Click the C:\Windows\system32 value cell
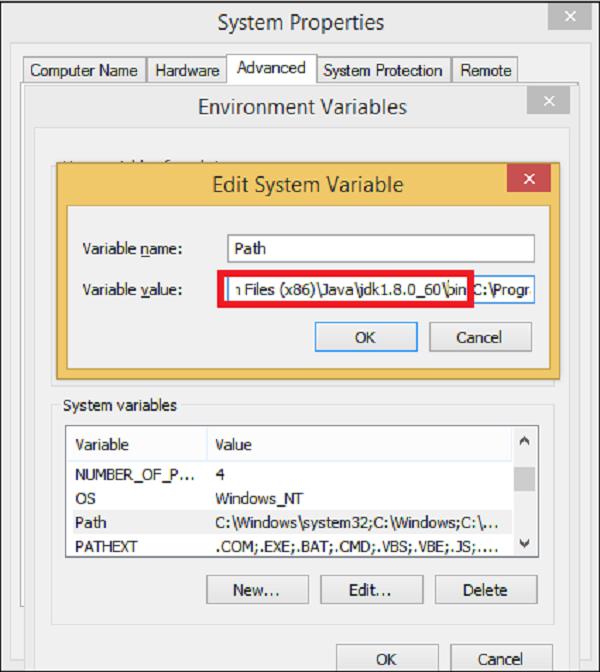This screenshot has height=672, width=600. [x=357, y=522]
